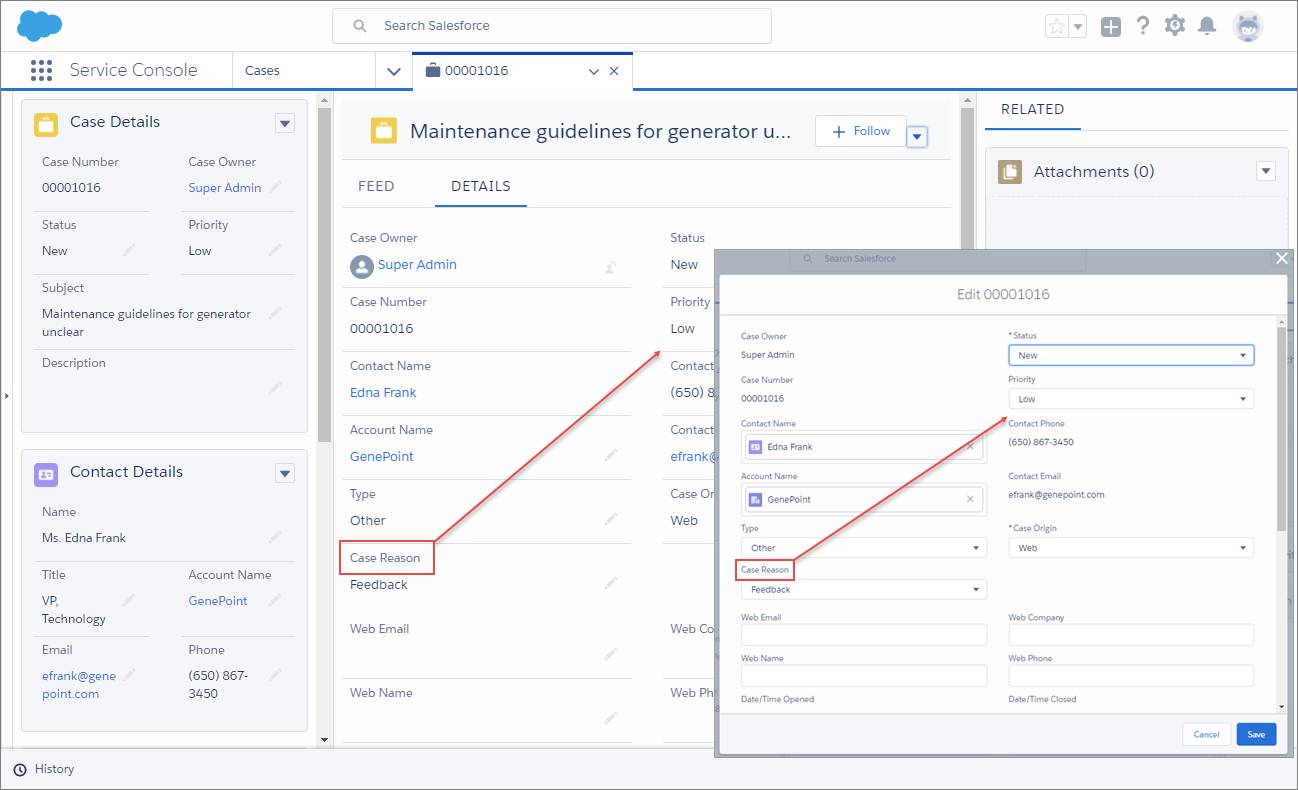Edit the Type field pencil icon
Screen dimensions: 1298x790
[610, 520]
